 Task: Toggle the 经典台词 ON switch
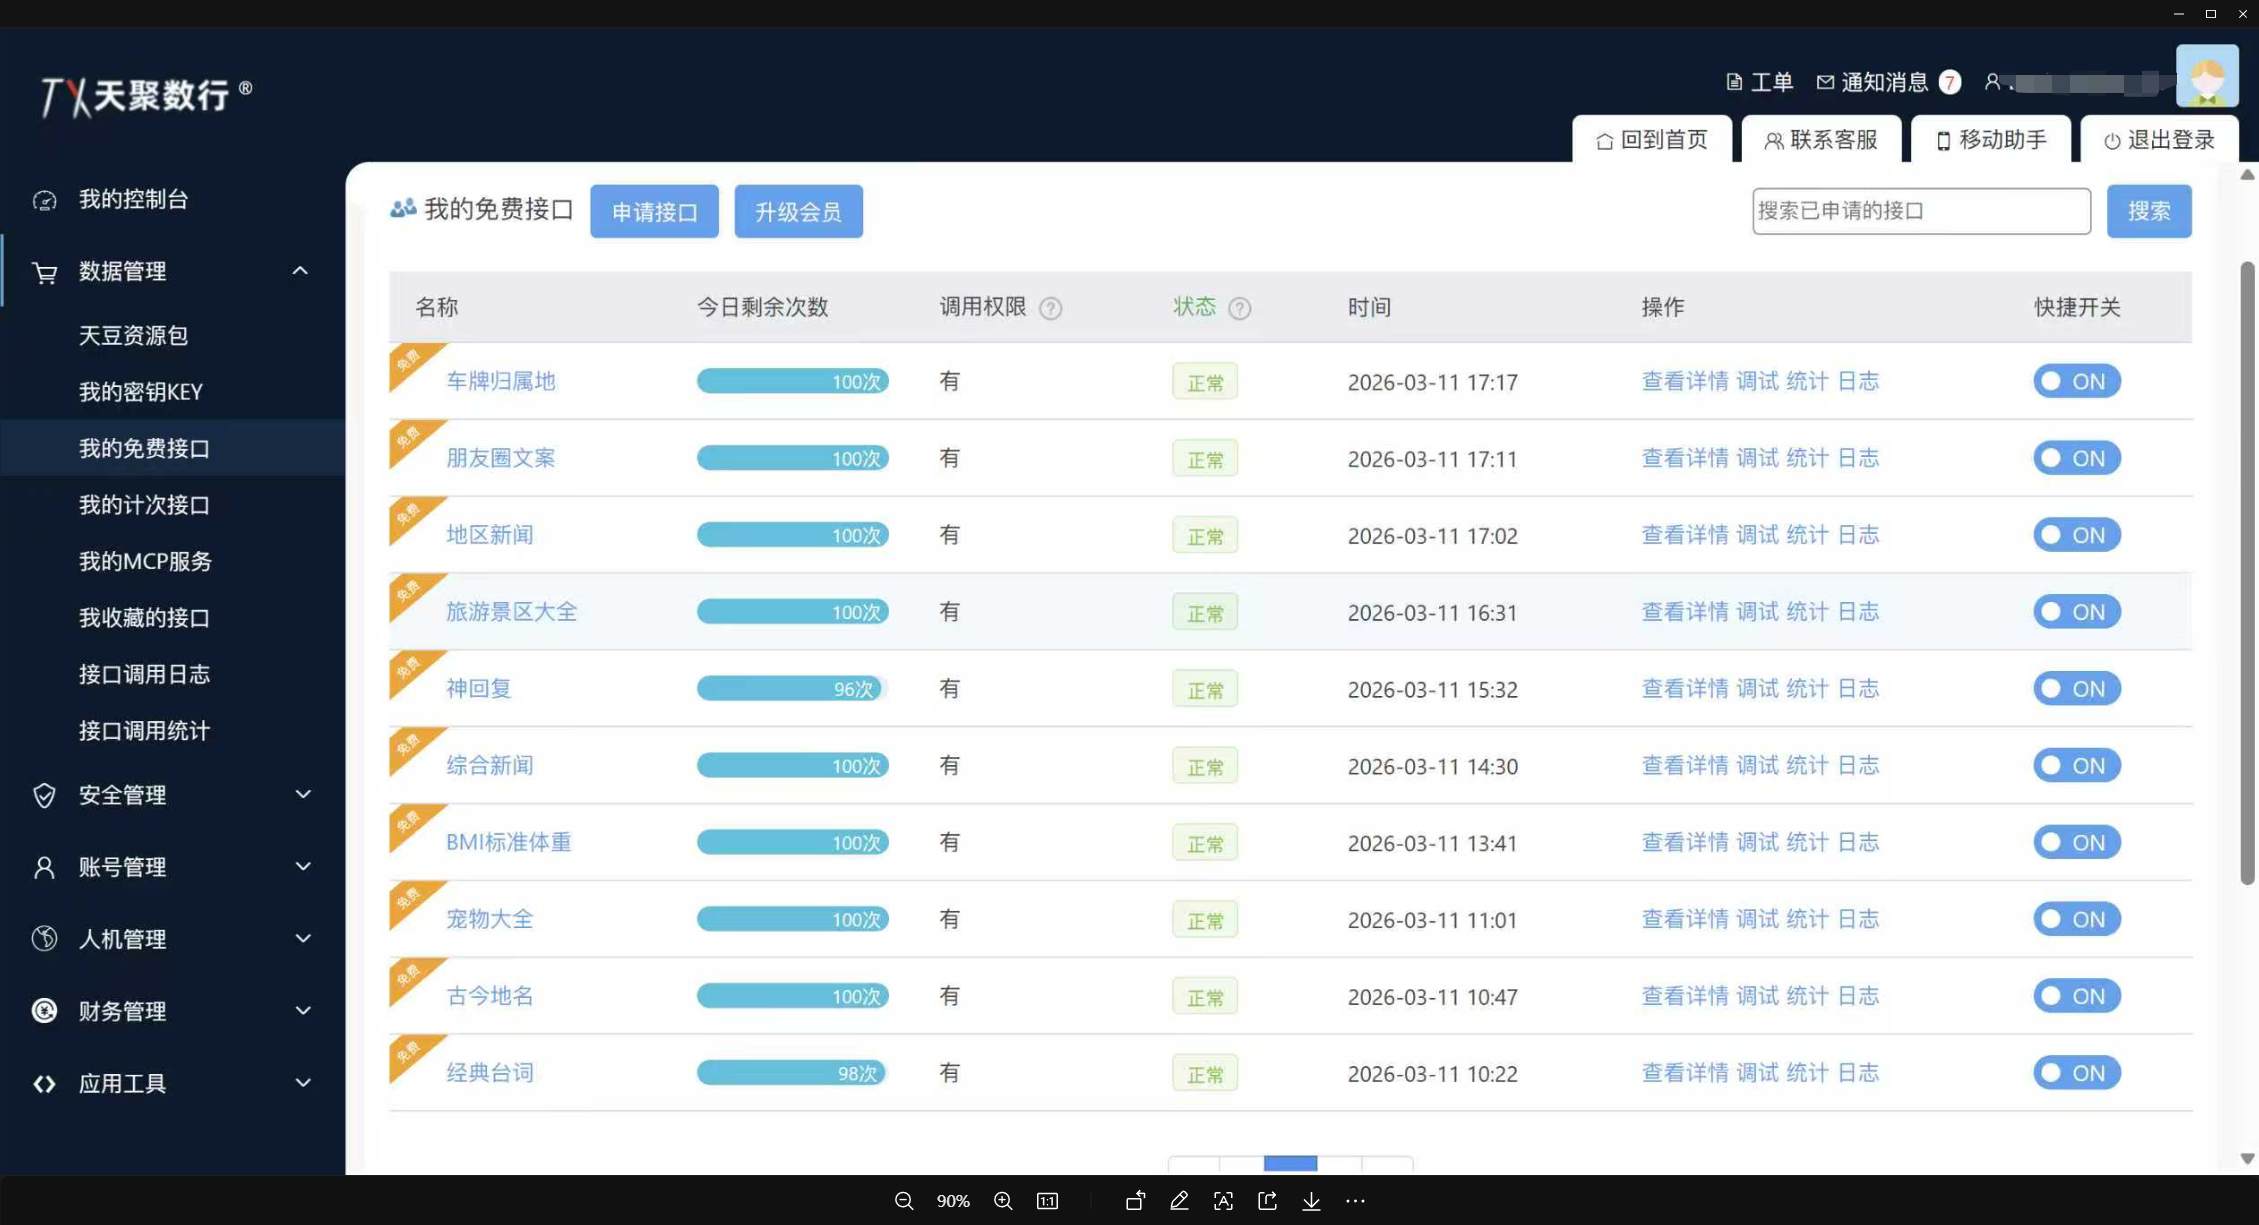(x=2076, y=1073)
